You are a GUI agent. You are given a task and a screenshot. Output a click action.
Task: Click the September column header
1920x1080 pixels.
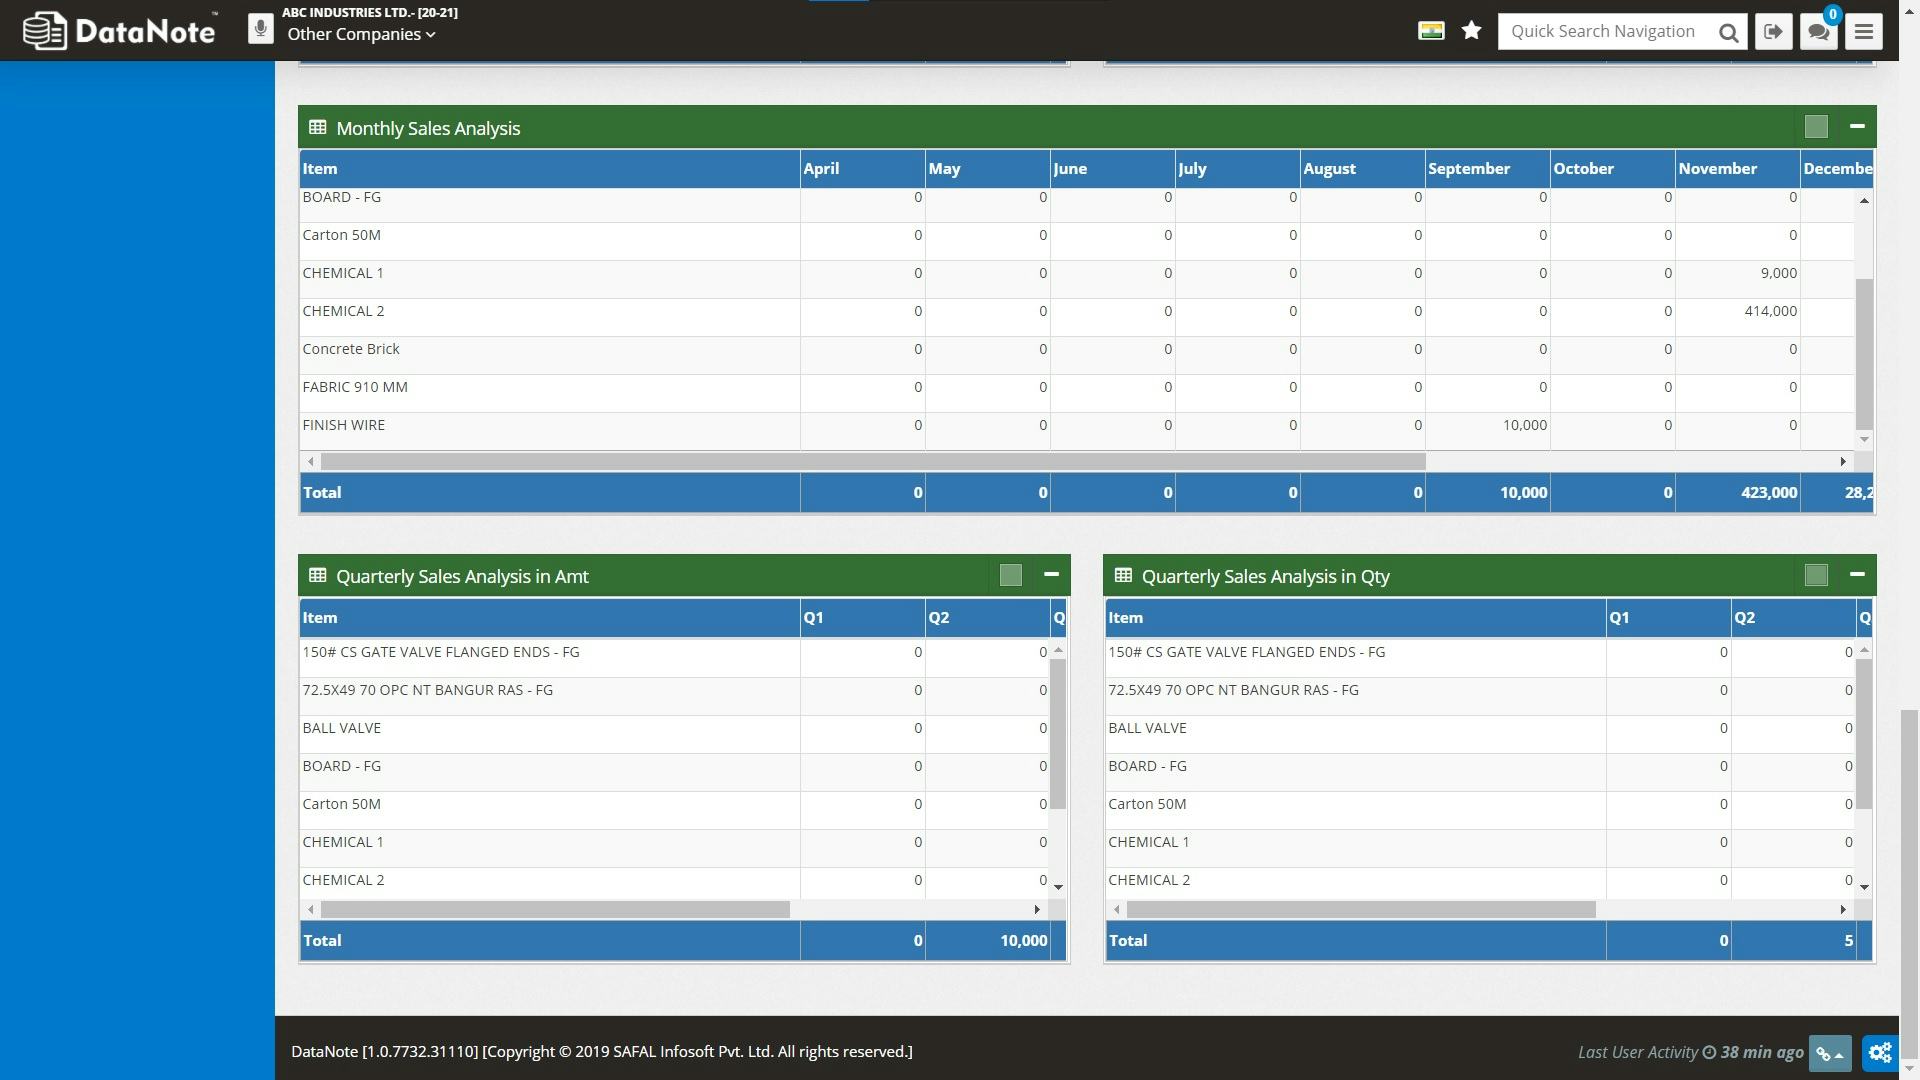pyautogui.click(x=1468, y=169)
